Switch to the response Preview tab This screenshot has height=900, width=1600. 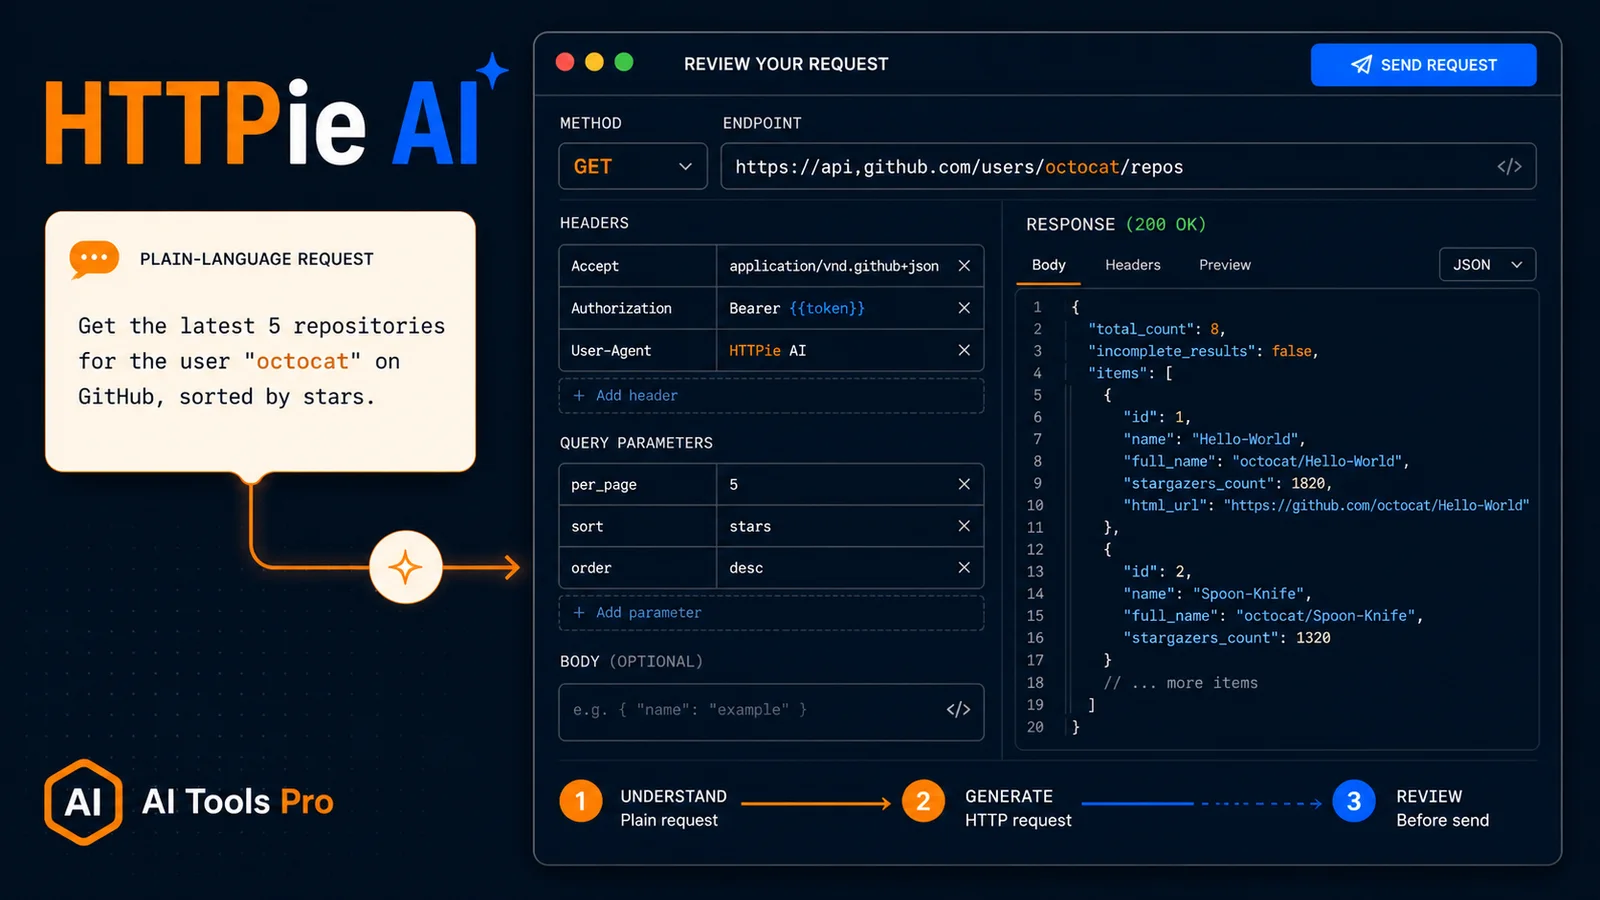pos(1225,265)
